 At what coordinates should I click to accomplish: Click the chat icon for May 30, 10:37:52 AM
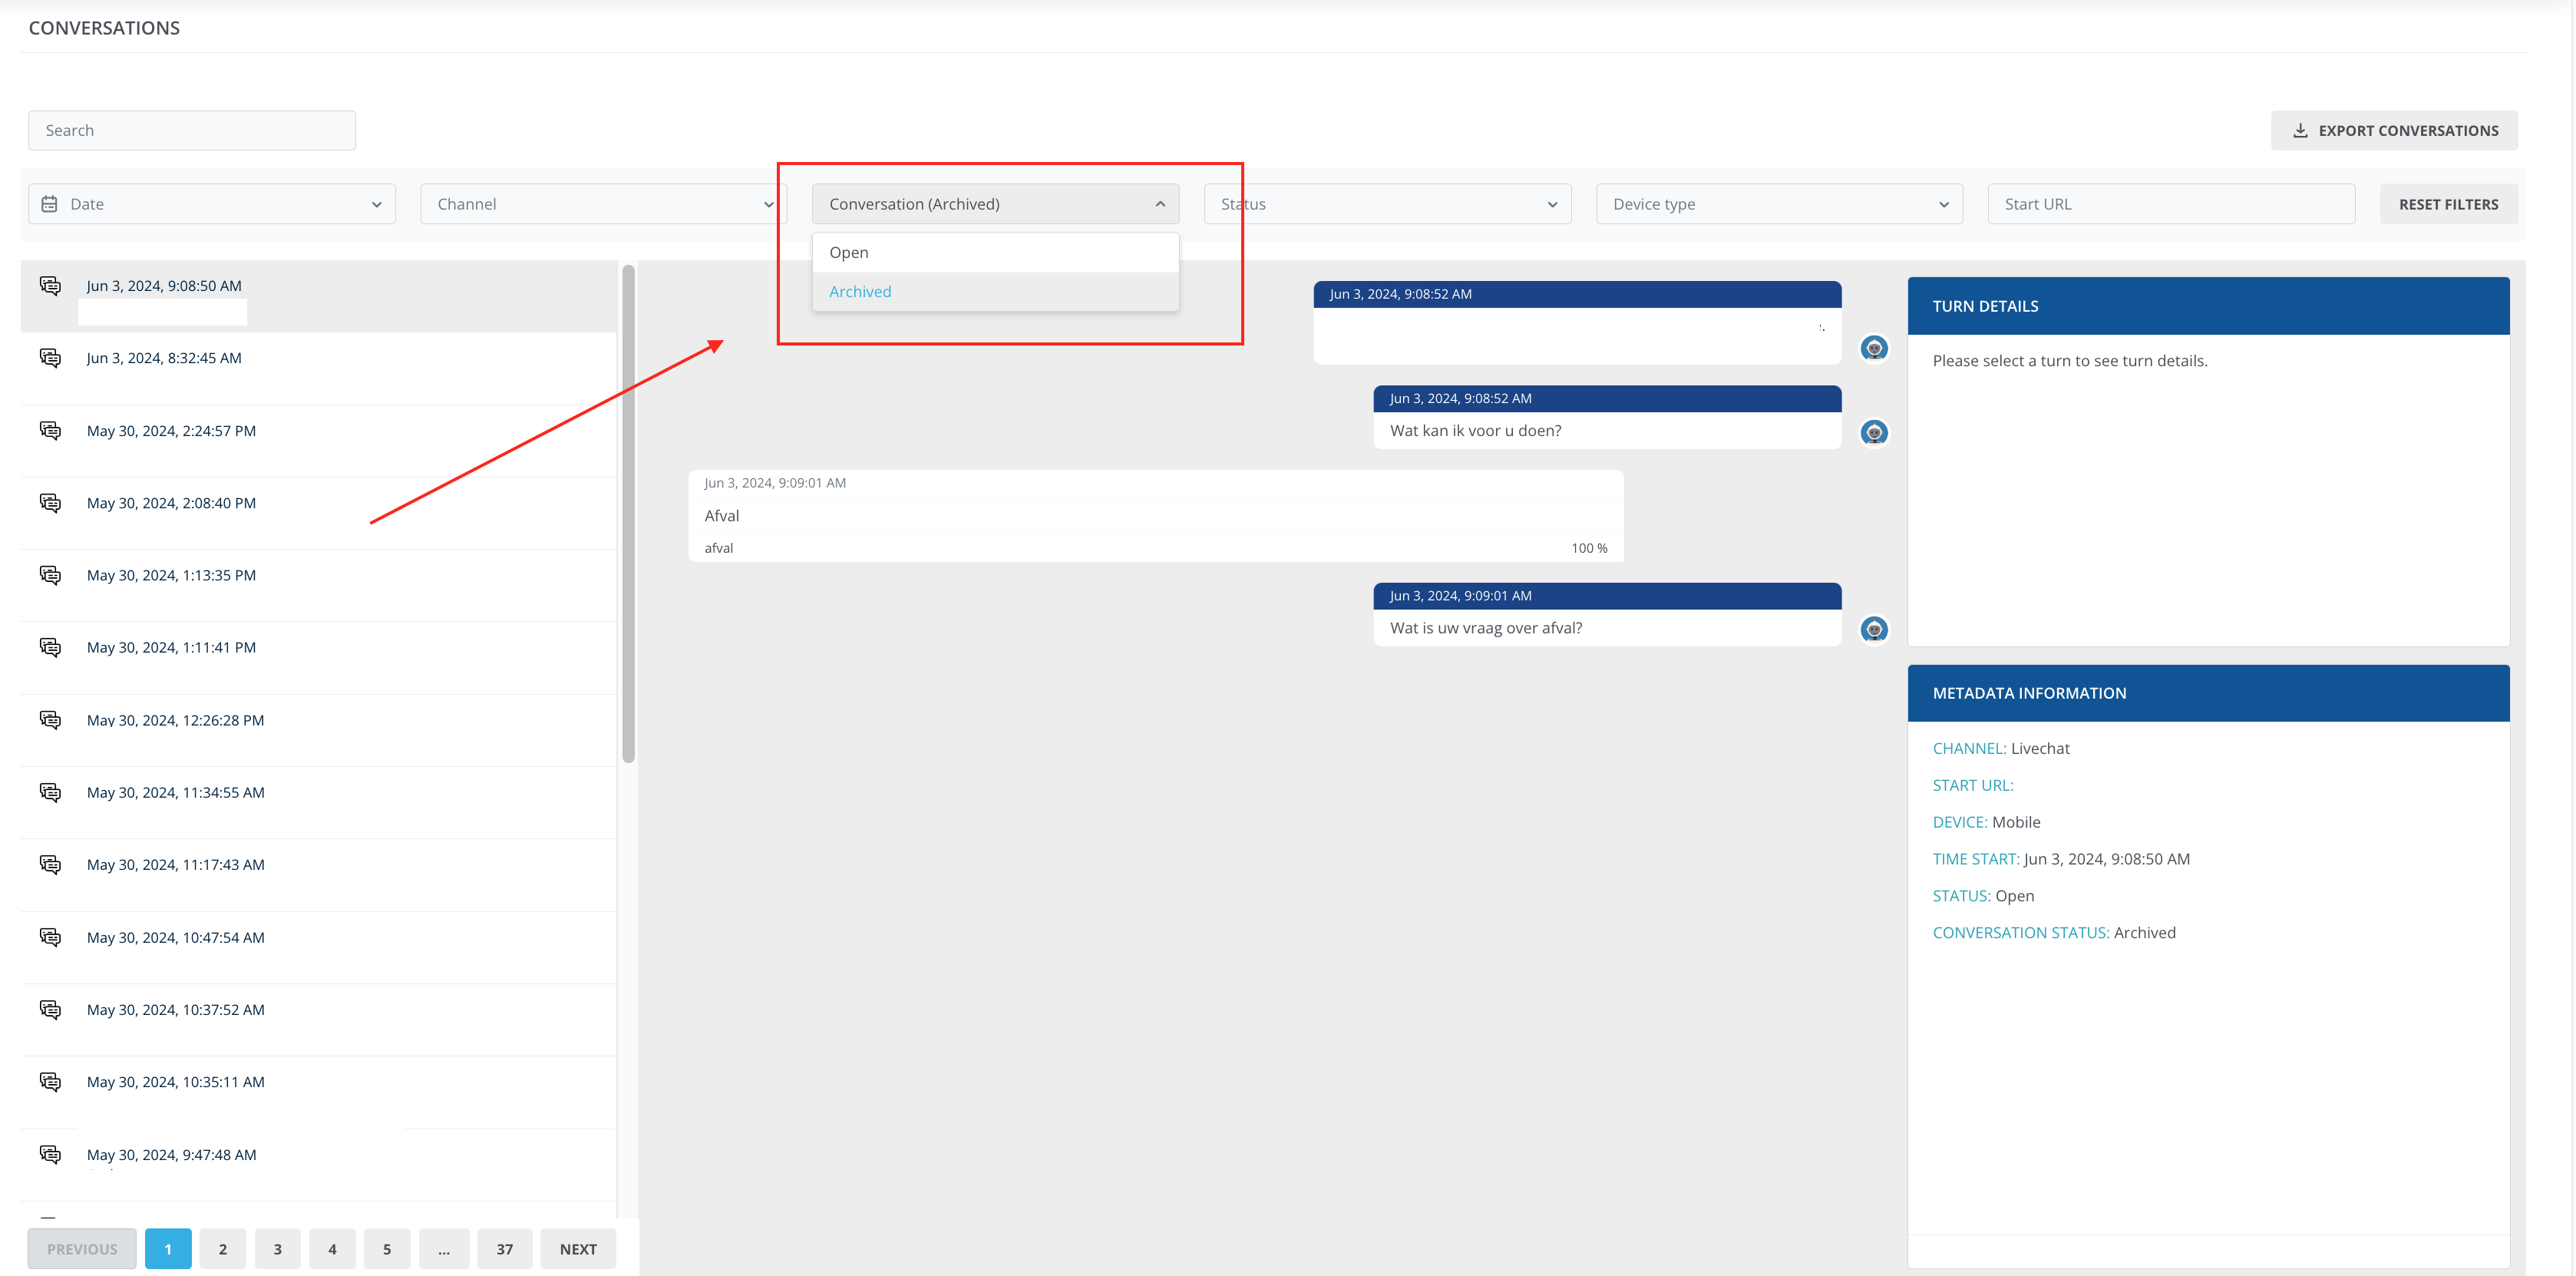tap(50, 1009)
